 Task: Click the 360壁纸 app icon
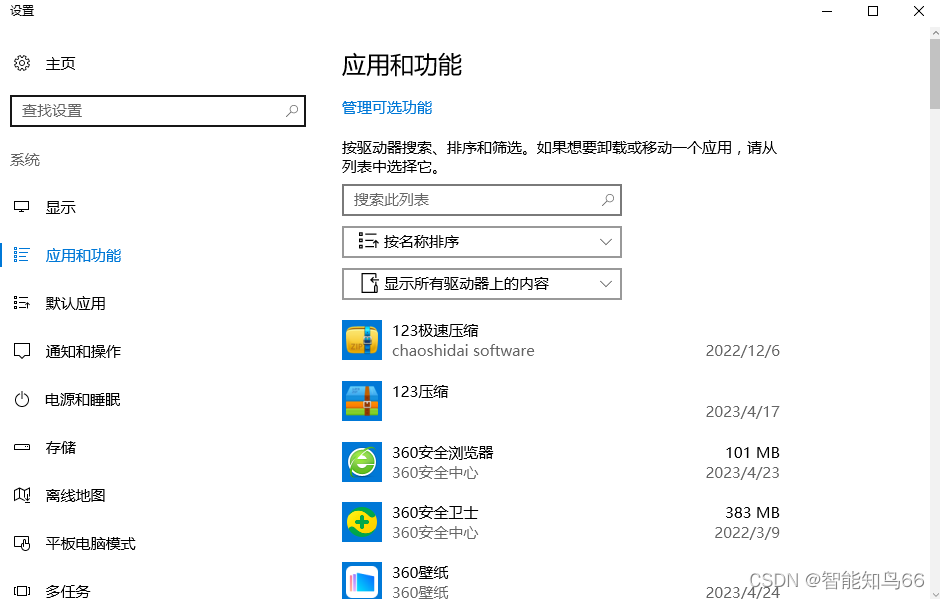361,580
